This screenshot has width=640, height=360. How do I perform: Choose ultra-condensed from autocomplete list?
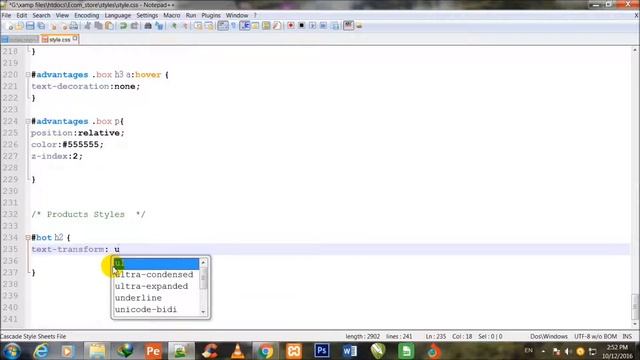point(154,275)
